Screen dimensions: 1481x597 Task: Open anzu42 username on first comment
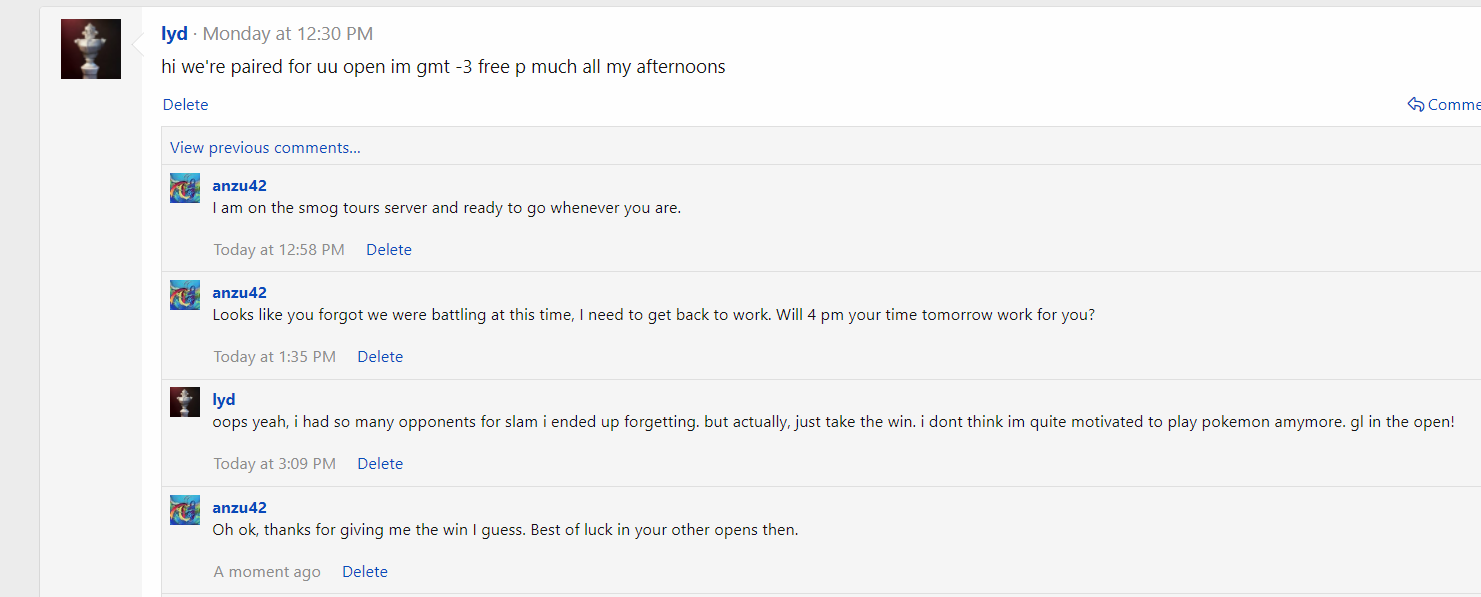click(x=240, y=186)
